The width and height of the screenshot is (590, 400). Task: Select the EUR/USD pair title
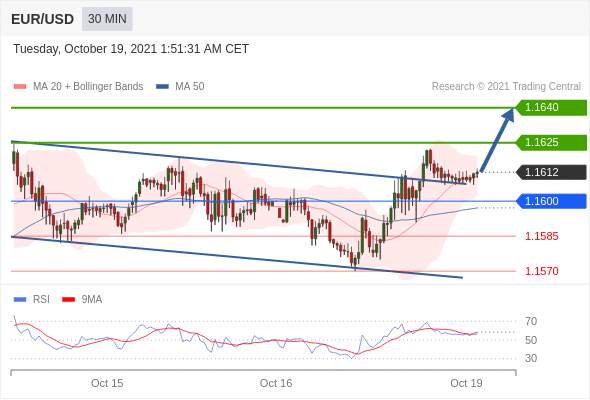pyautogui.click(x=43, y=19)
